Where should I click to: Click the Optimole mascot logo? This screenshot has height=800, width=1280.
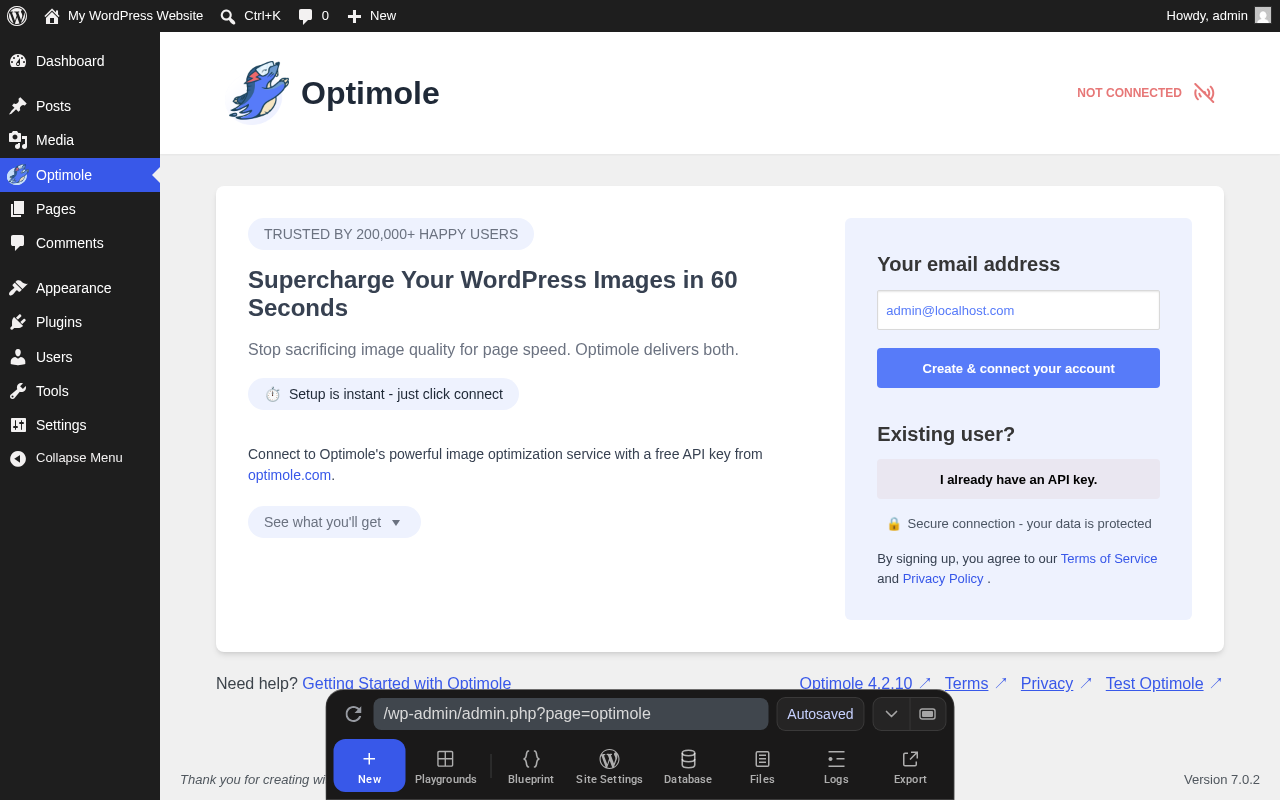[x=258, y=92]
